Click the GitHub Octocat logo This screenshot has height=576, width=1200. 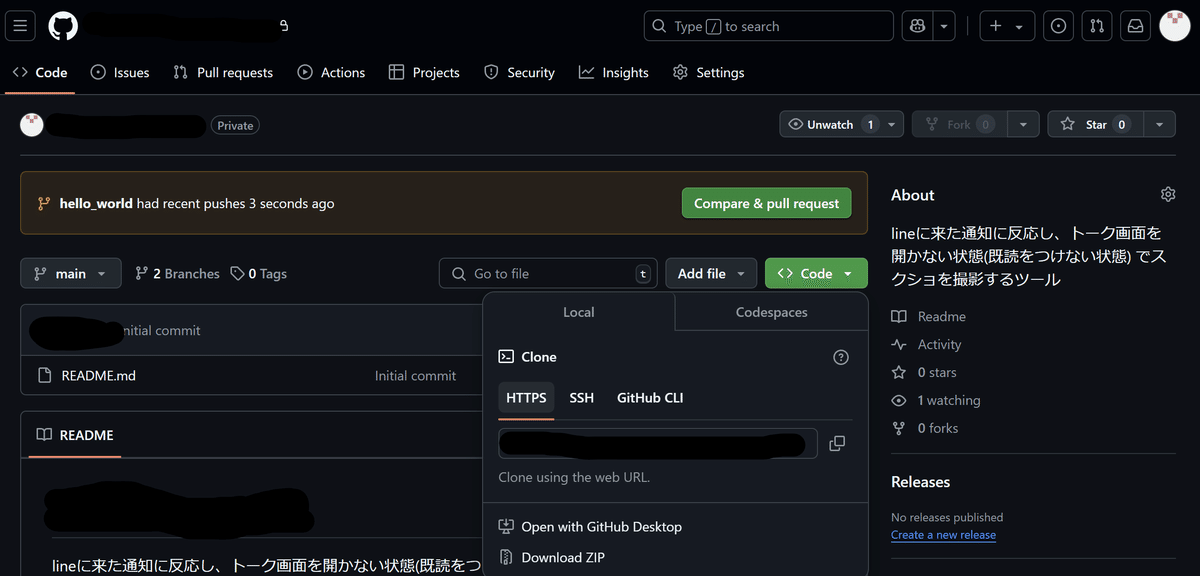click(62, 26)
